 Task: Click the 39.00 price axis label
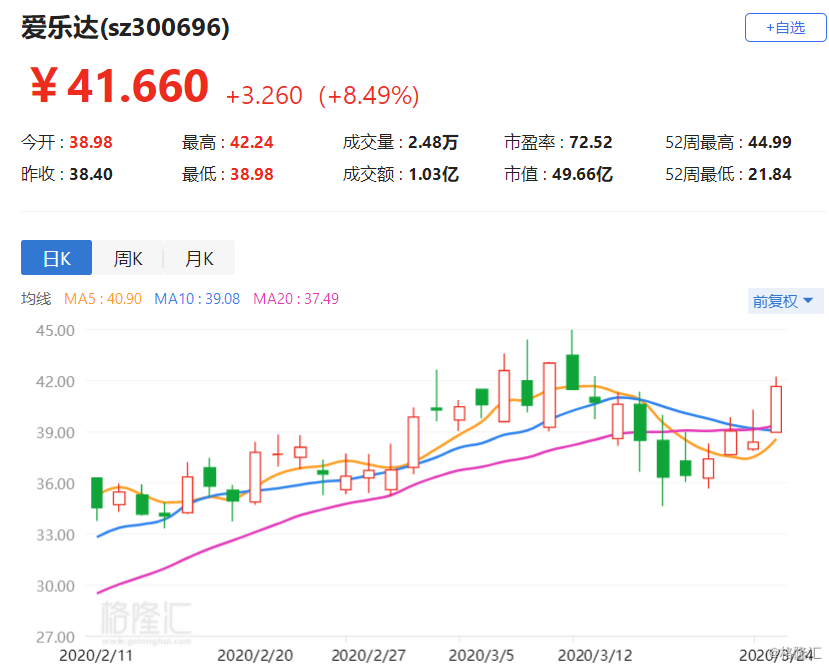point(55,432)
